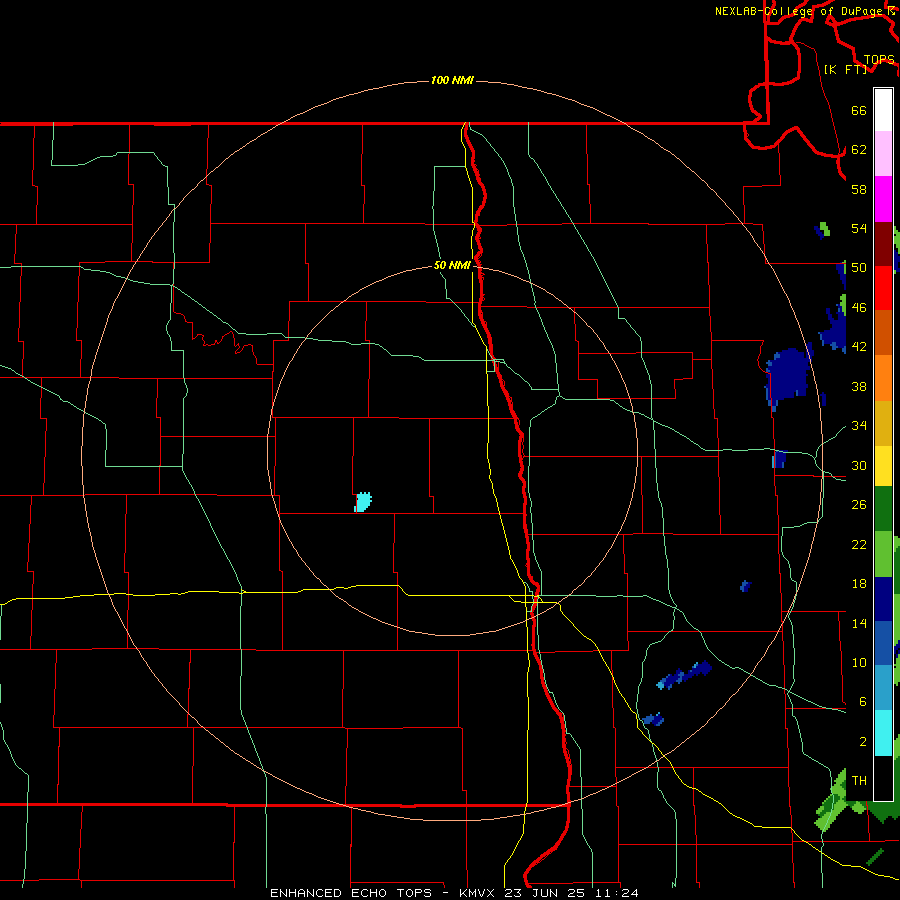Click the bright red legend swatch near 50
The image size is (900, 900).
coord(883,288)
